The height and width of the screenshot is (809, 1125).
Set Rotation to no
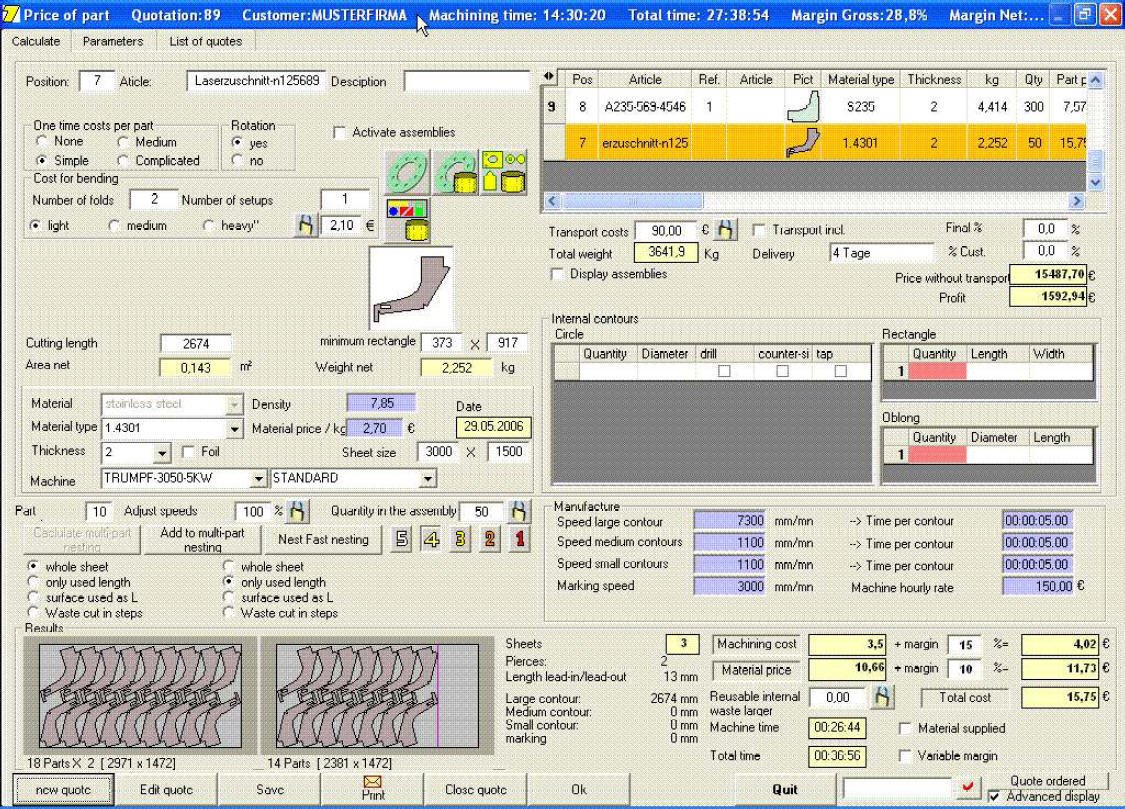tap(237, 161)
